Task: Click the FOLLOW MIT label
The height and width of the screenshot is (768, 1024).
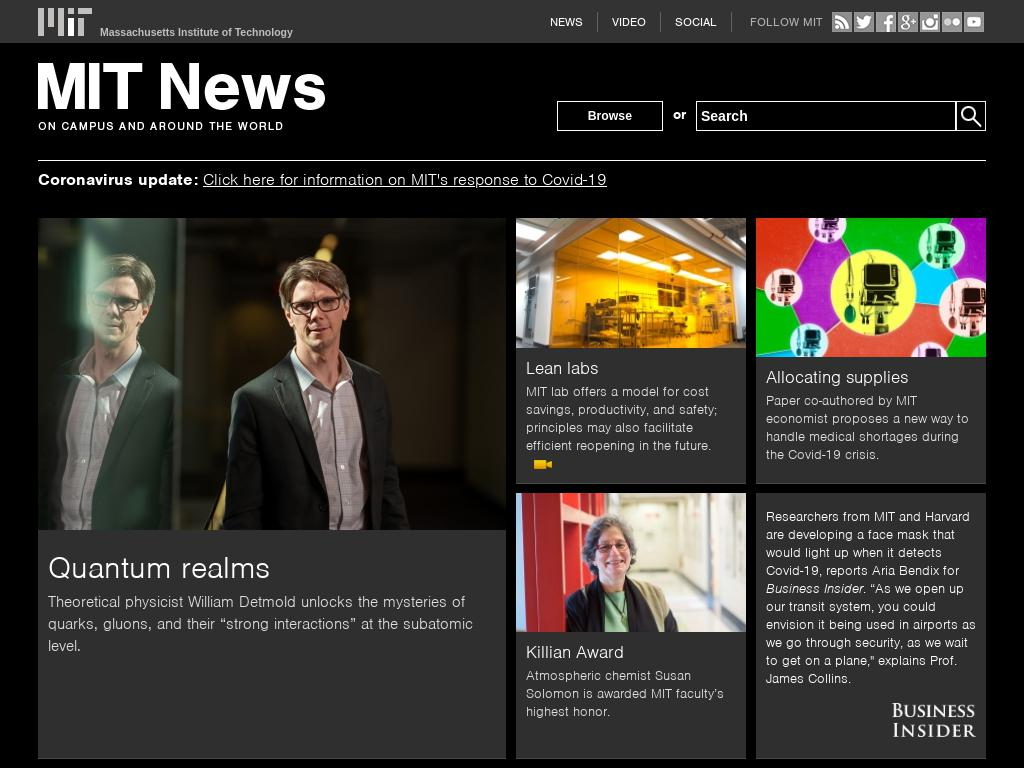Action: (786, 22)
